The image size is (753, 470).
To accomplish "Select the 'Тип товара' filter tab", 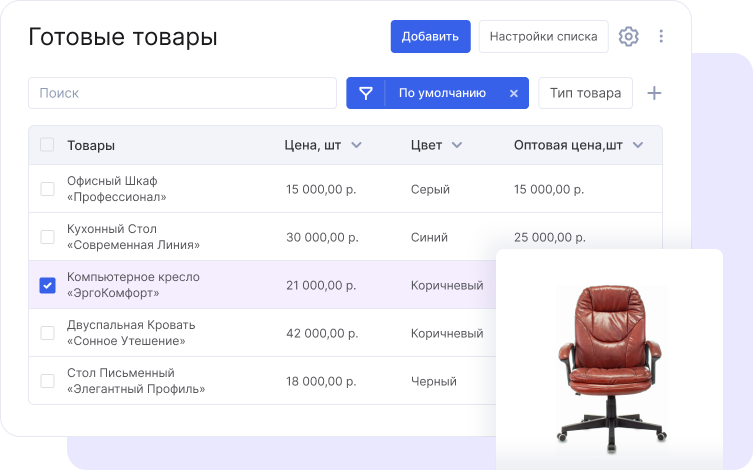I will tap(585, 93).
